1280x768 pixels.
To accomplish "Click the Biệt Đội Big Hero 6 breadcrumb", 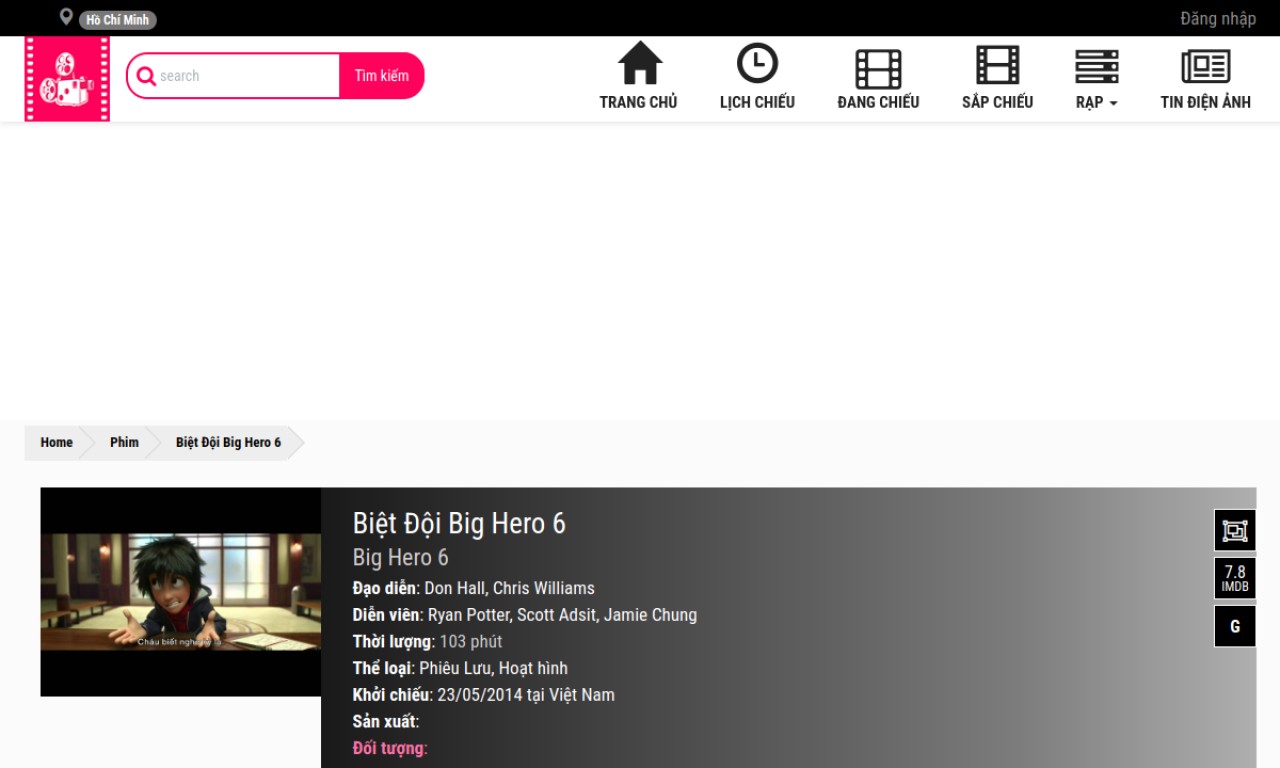I will click(228, 443).
